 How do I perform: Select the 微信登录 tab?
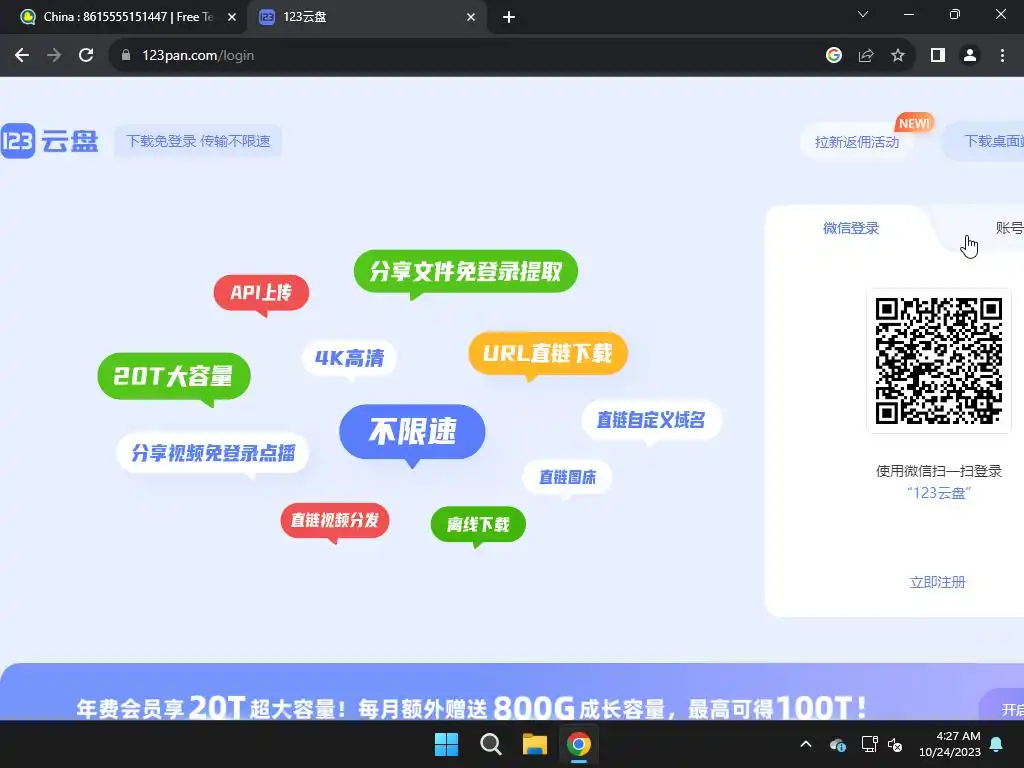pos(850,228)
